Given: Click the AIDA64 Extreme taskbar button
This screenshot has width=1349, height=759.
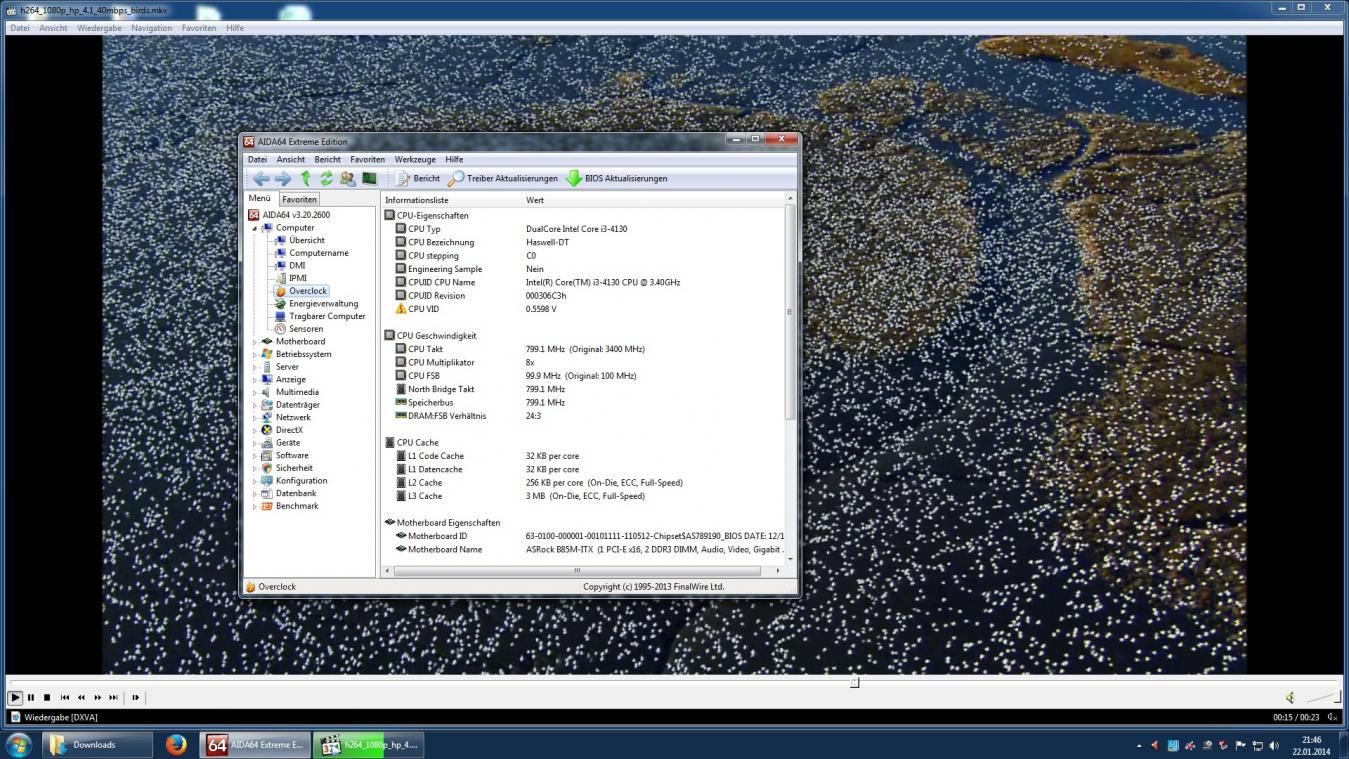Looking at the screenshot, I should point(255,744).
